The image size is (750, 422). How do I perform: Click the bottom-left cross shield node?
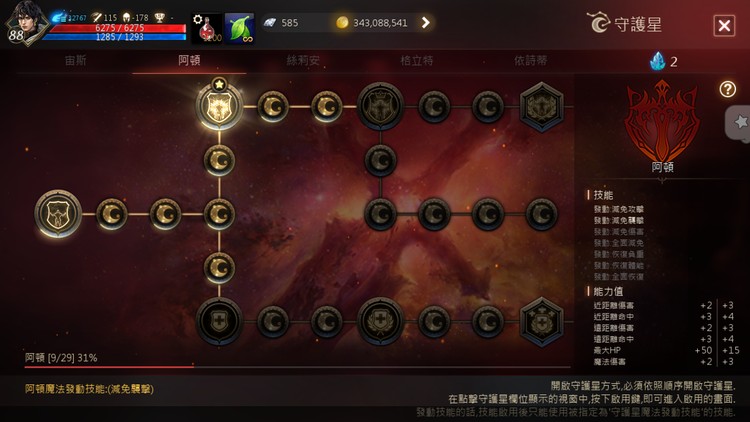[x=219, y=321]
